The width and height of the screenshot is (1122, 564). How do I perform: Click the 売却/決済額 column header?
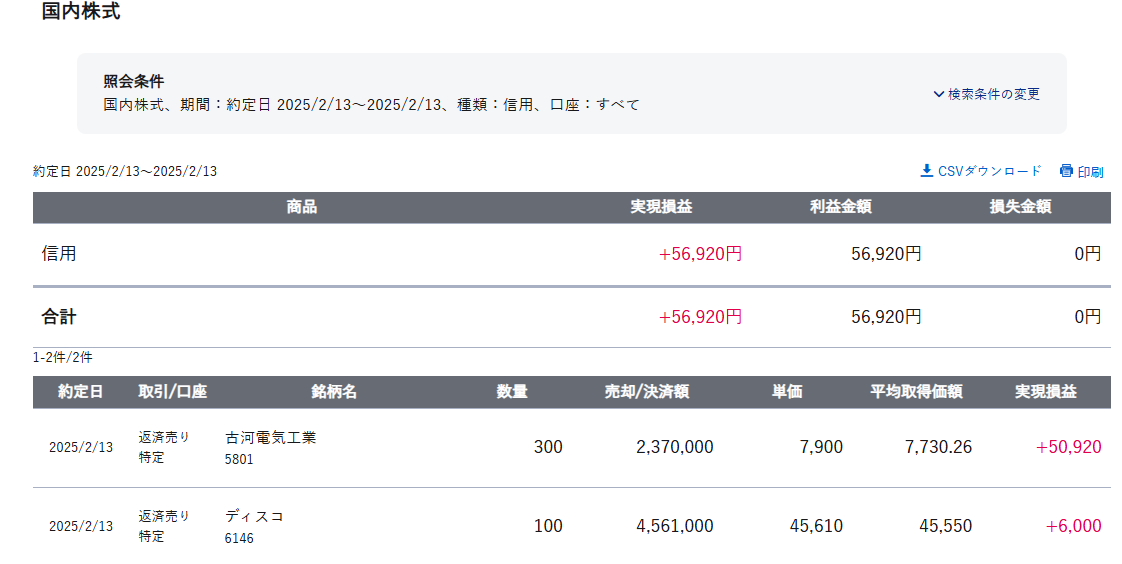pos(646,392)
